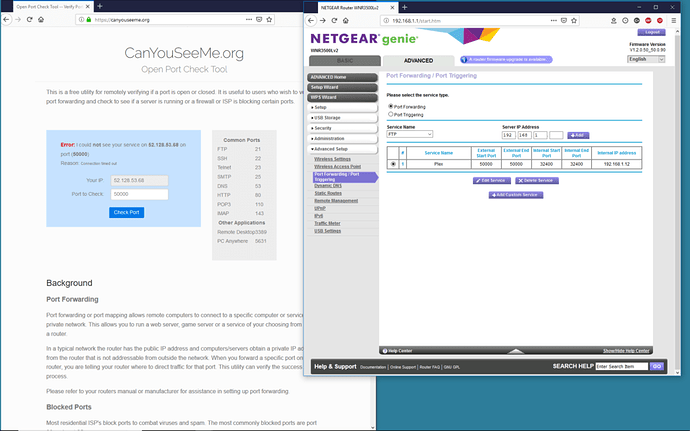The width and height of the screenshot is (690, 431).
Task: Expand the USB Storage menu section
Action: pyautogui.click(x=342, y=118)
